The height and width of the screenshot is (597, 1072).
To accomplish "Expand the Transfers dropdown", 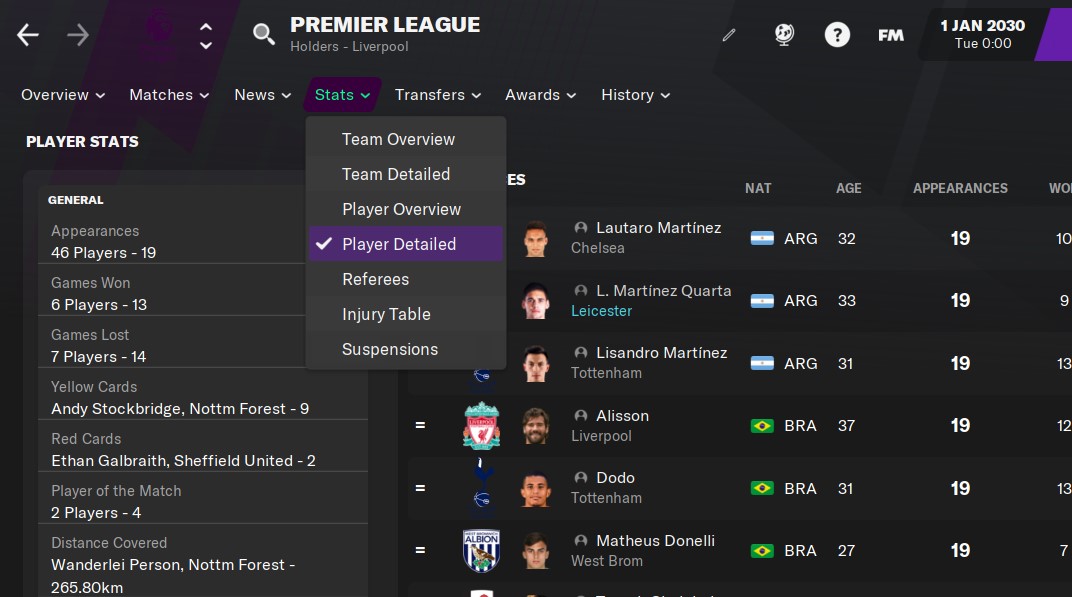I will coord(438,94).
